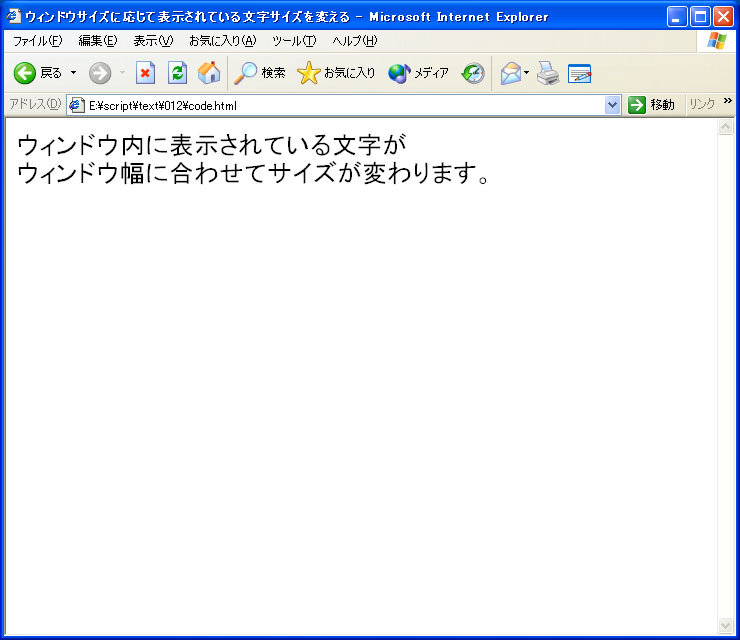The image size is (740, 640).
Task: Click the Refresh page icon
Action: click(x=177, y=73)
